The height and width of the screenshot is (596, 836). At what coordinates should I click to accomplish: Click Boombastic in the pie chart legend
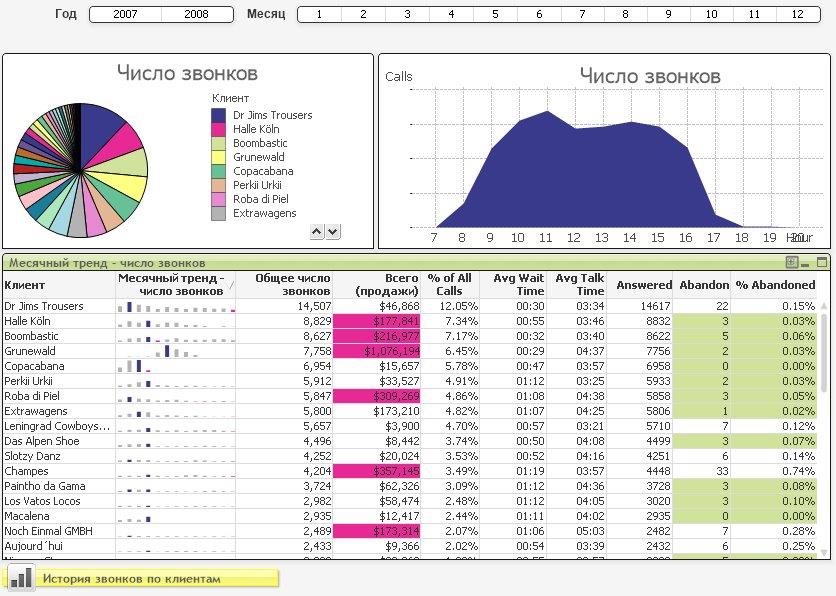260,143
